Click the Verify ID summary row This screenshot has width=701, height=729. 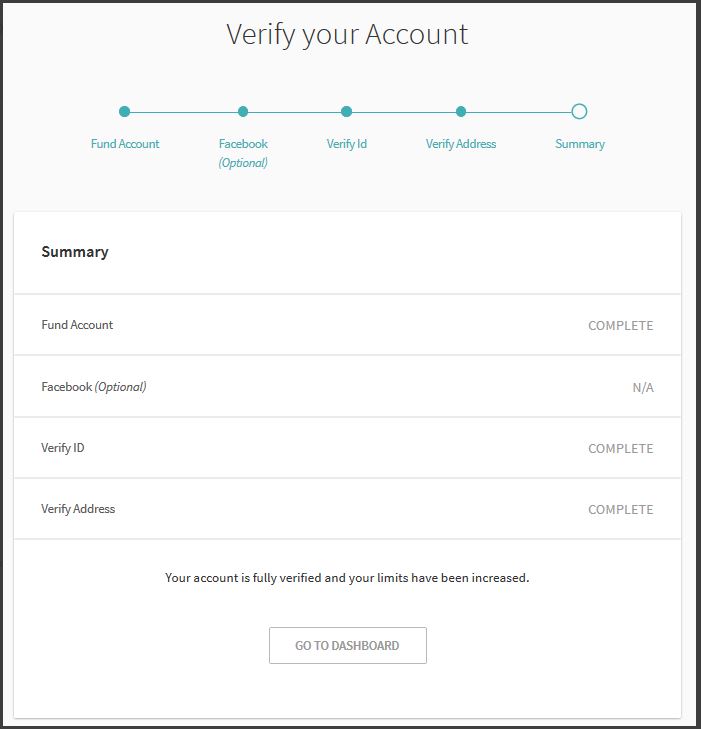point(347,448)
